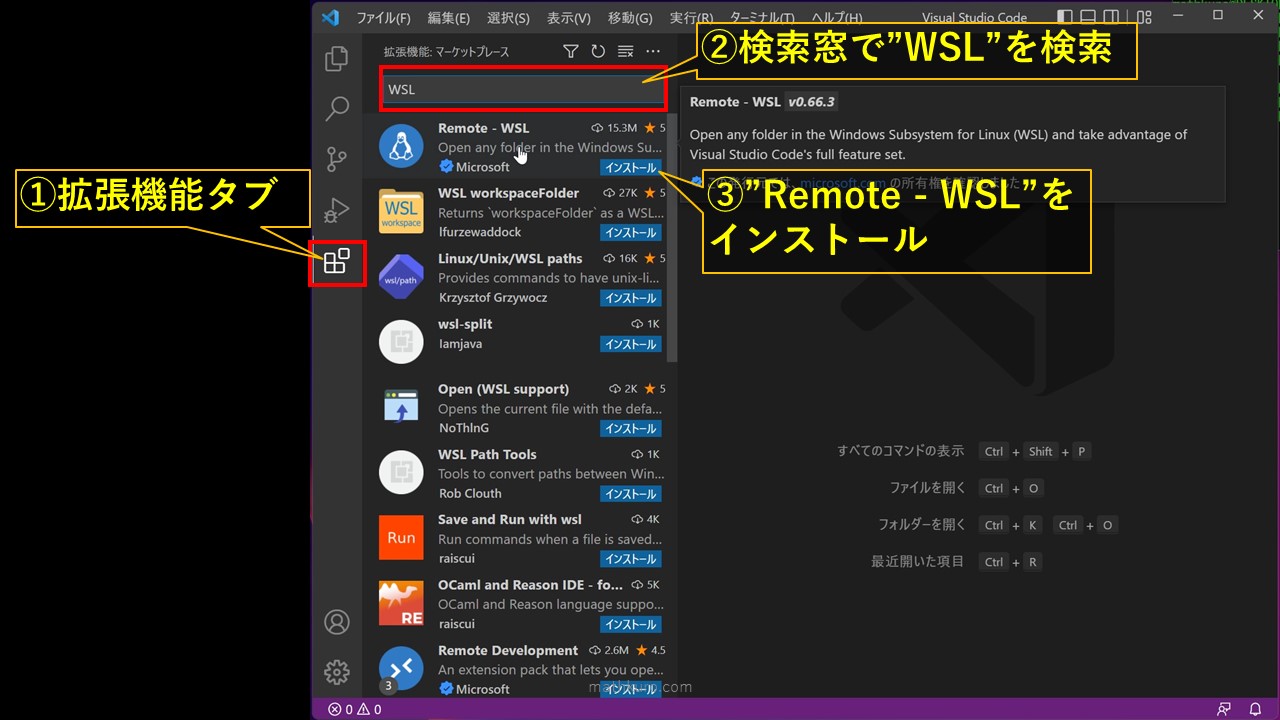Select the Extensions view icon
The height and width of the screenshot is (720, 1280).
tap(337, 262)
